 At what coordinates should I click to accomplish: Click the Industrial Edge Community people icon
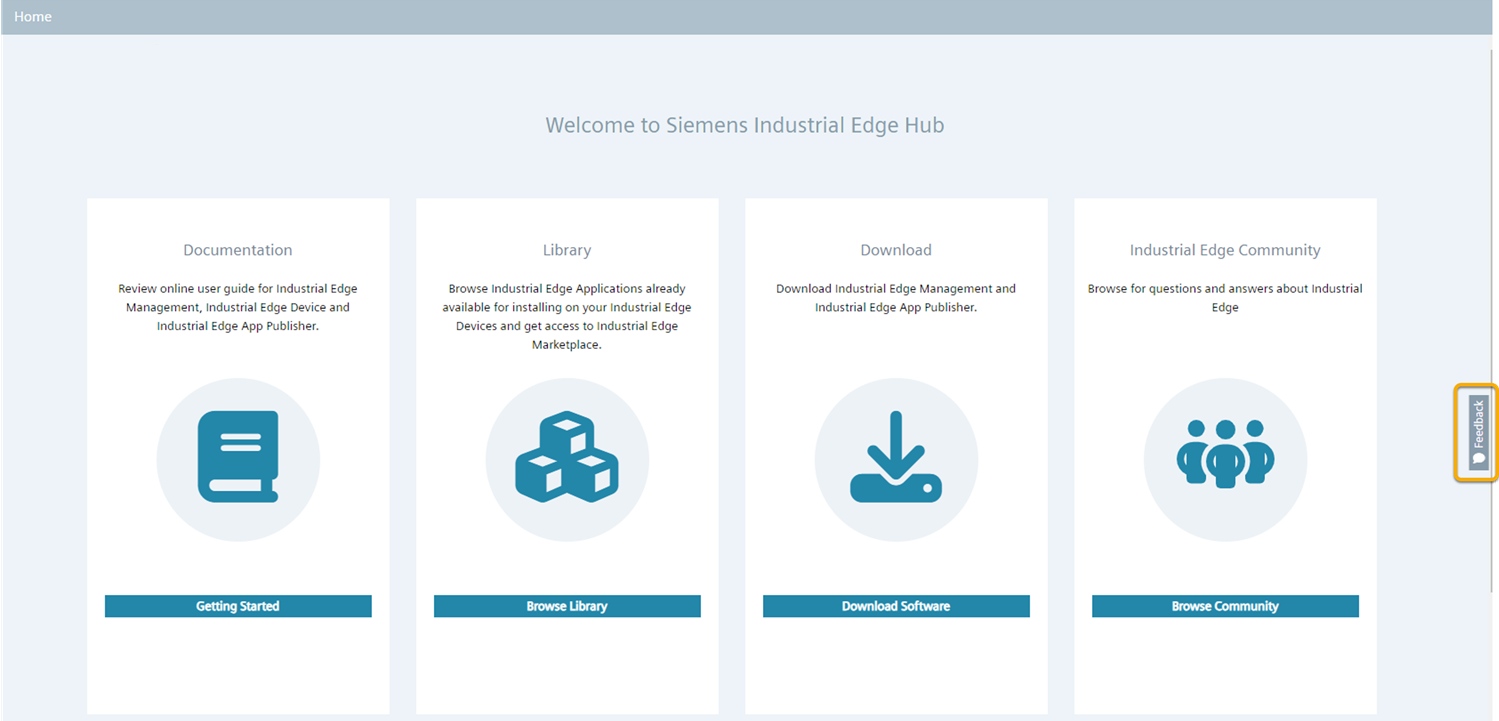click(1224, 459)
